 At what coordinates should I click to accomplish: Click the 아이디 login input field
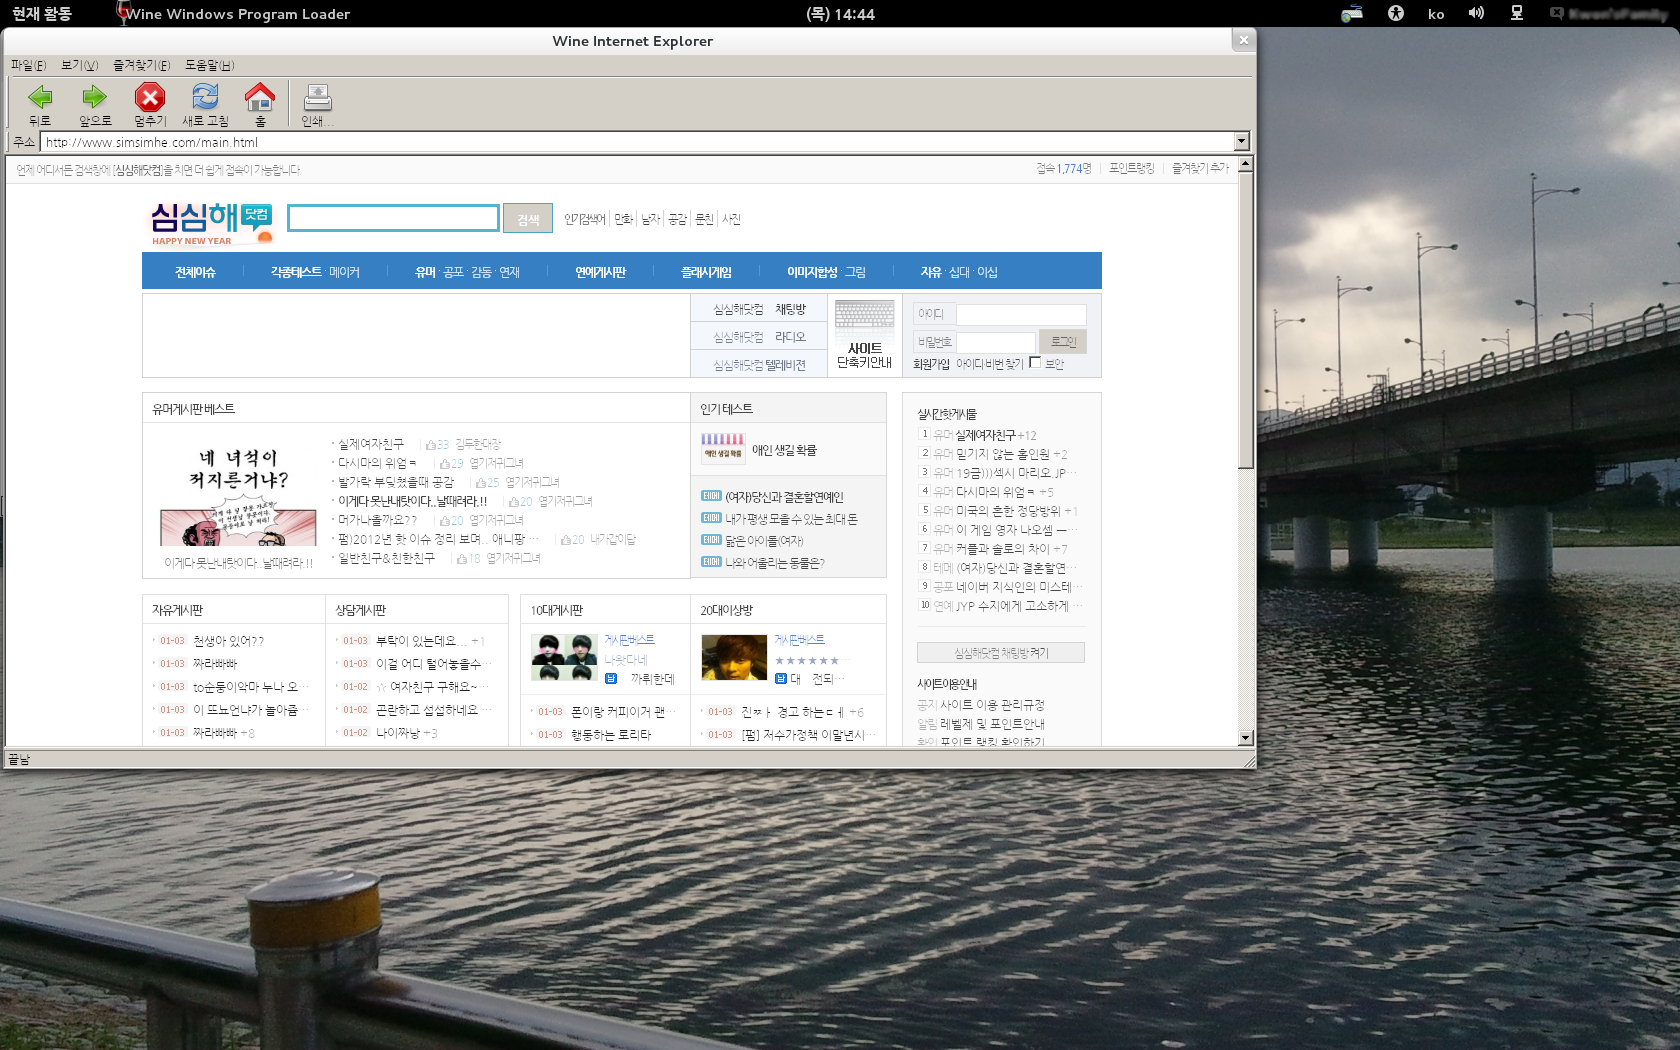click(1021, 314)
